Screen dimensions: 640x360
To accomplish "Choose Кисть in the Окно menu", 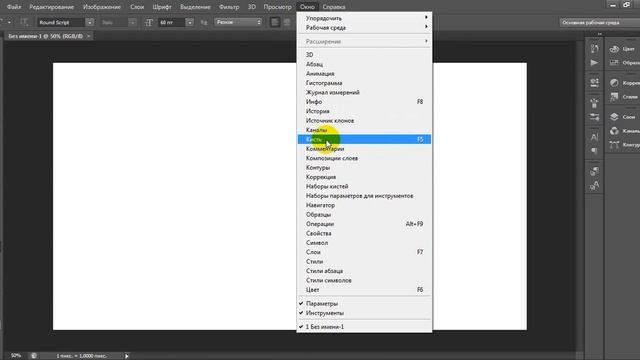I will pos(364,140).
